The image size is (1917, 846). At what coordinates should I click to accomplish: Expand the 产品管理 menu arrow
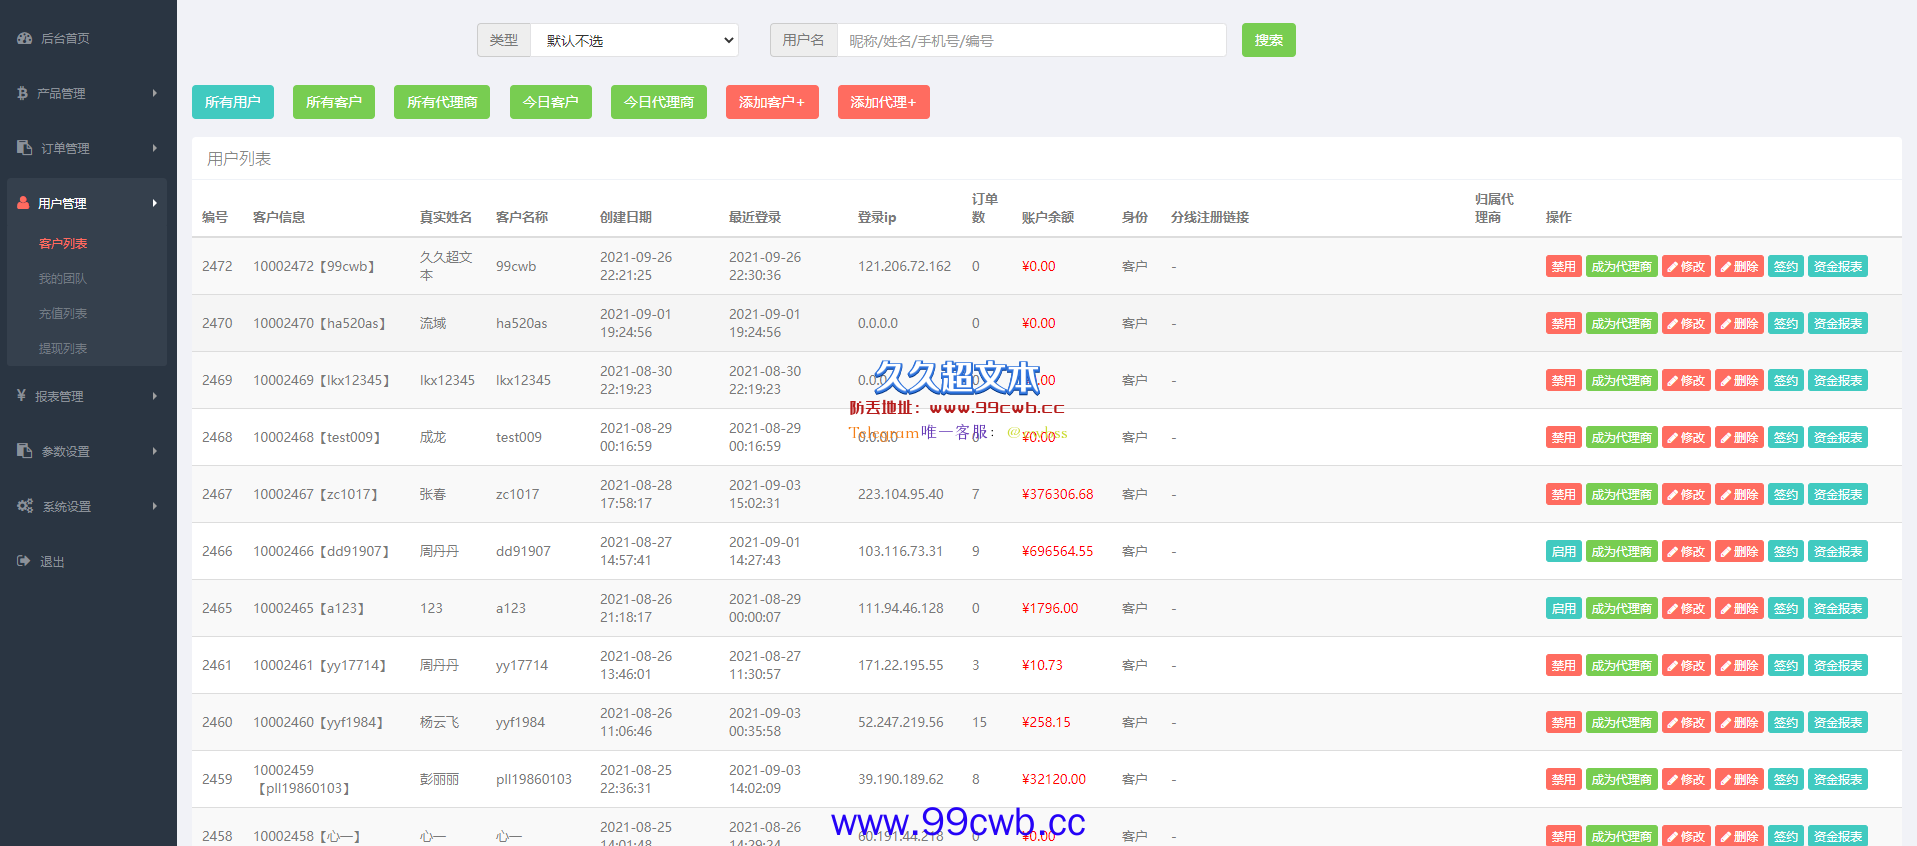coord(155,93)
